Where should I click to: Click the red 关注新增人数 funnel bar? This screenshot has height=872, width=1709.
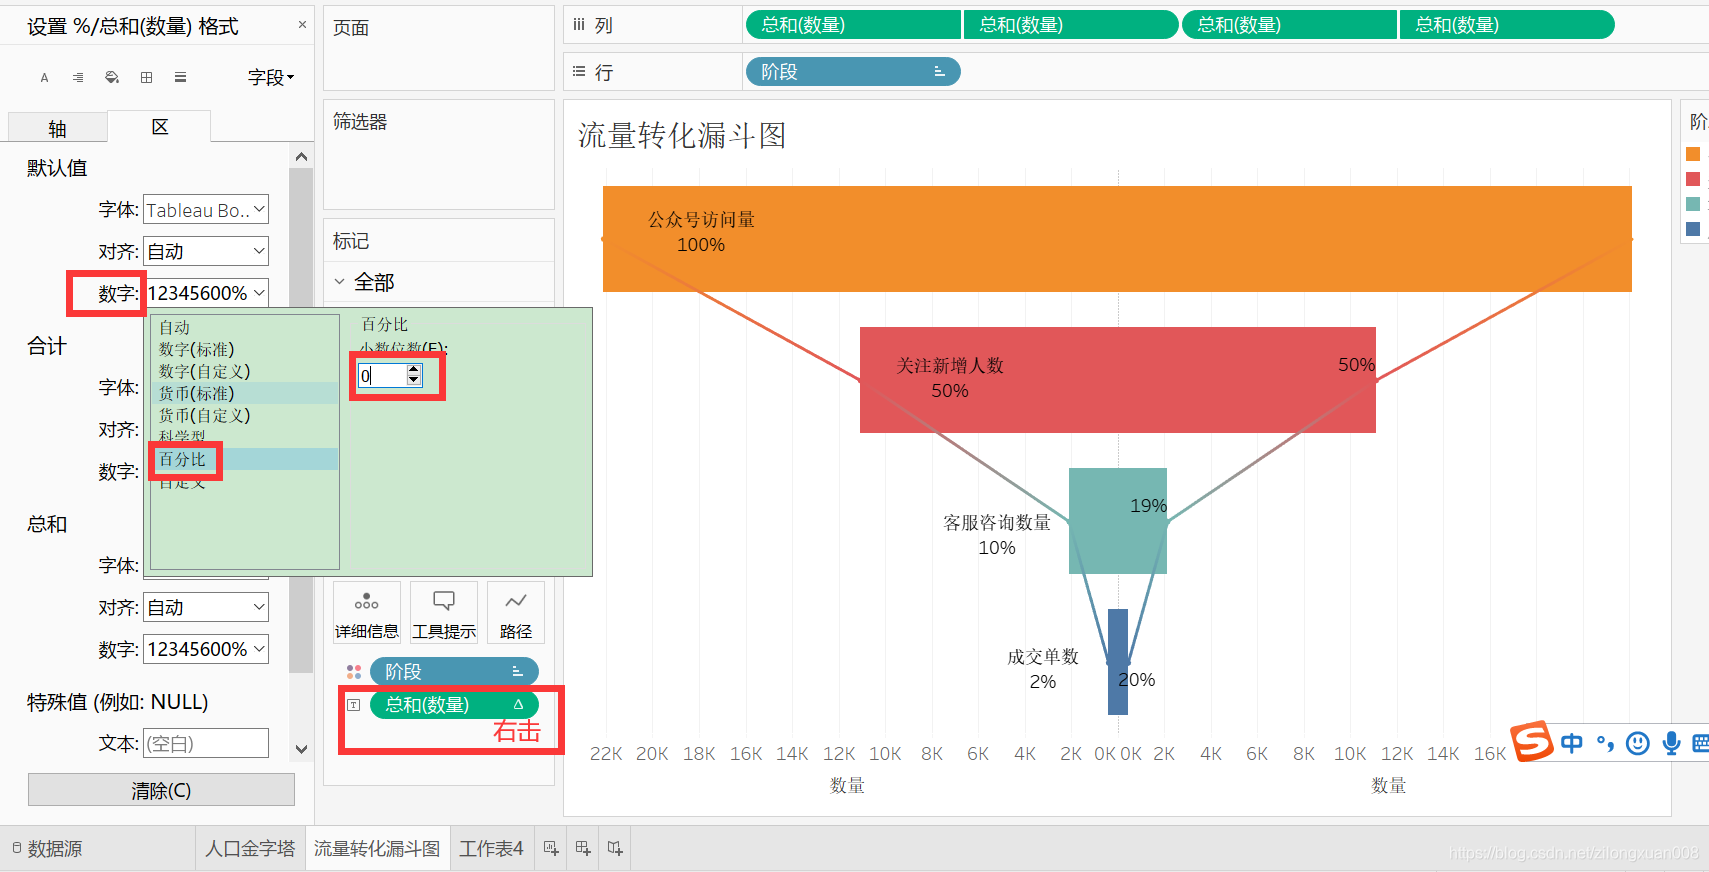tap(1117, 380)
